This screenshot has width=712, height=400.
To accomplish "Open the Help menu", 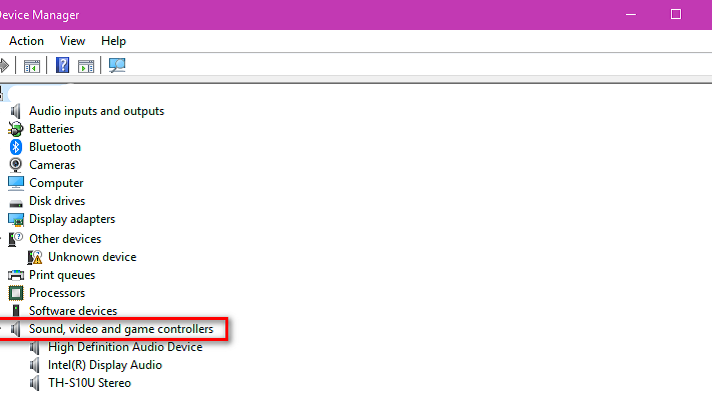I will pyautogui.click(x=113, y=41).
